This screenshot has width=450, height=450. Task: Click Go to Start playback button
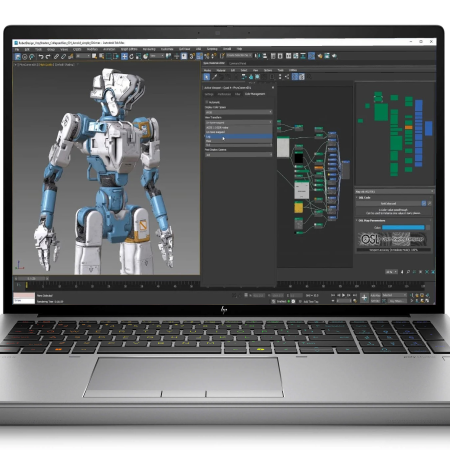pyautogui.click(x=333, y=295)
